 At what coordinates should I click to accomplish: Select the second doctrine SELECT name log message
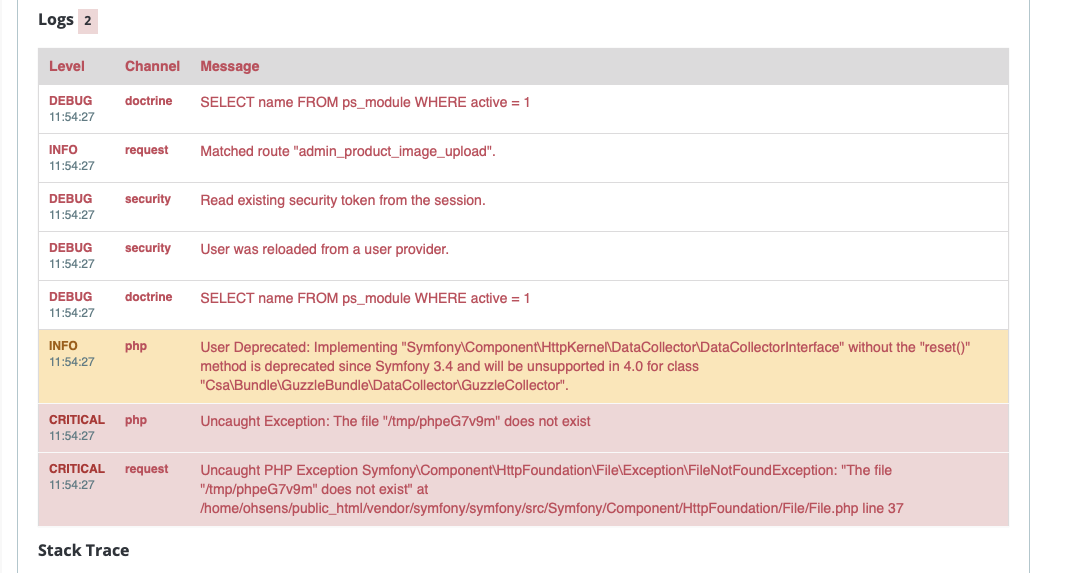click(365, 298)
